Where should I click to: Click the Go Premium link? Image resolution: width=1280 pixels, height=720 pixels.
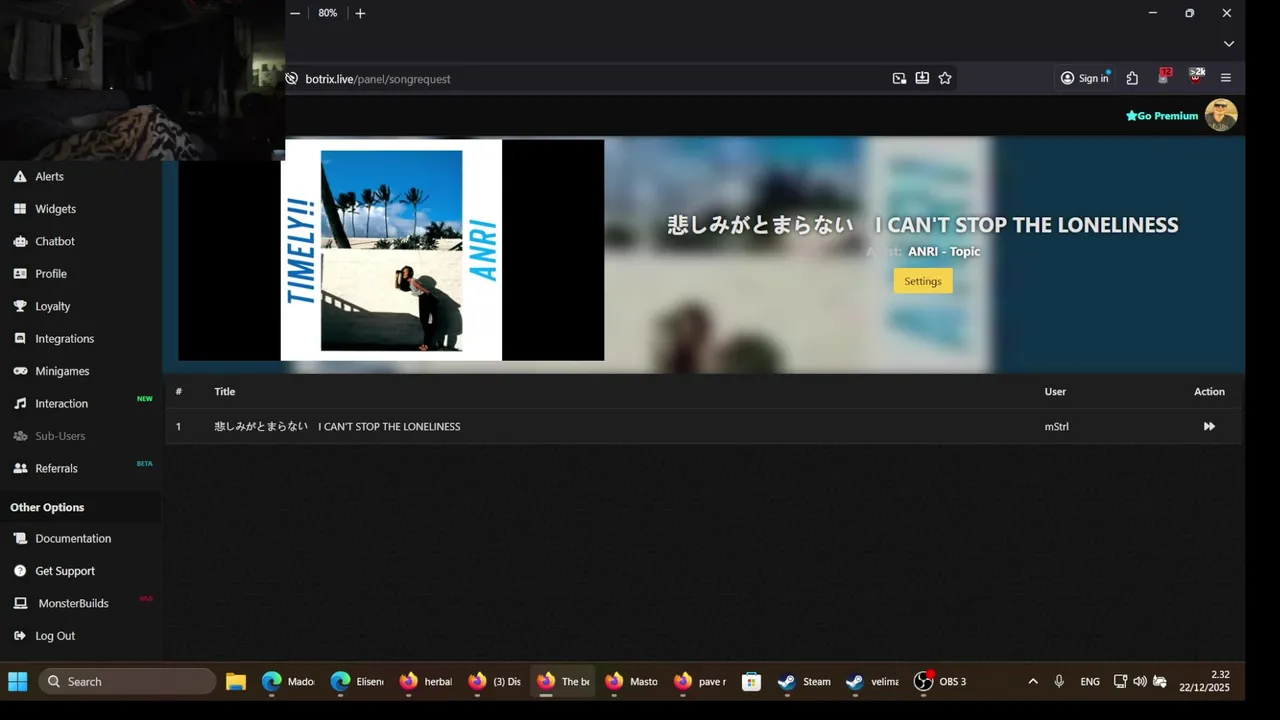(x=1162, y=116)
